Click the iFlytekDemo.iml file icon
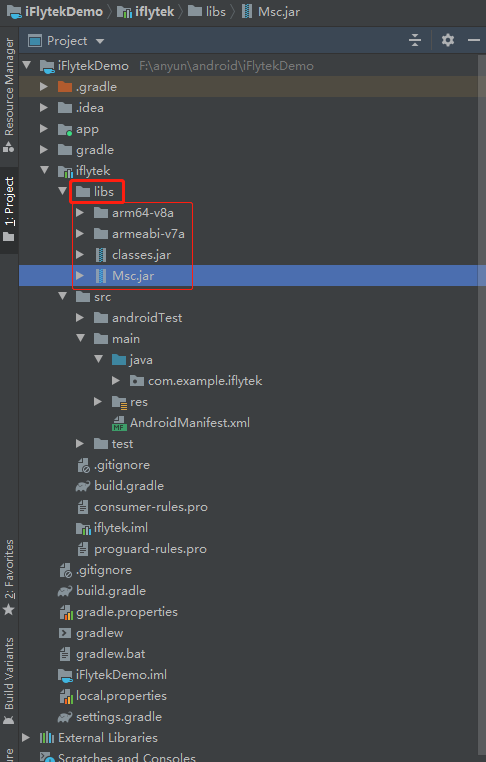486x762 pixels. 65,675
